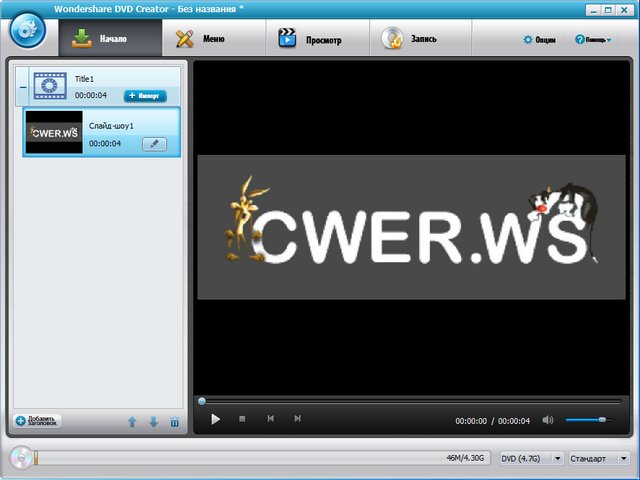This screenshot has height=480, width=640.
Task: Skip to next clip
Action: pos(298,418)
